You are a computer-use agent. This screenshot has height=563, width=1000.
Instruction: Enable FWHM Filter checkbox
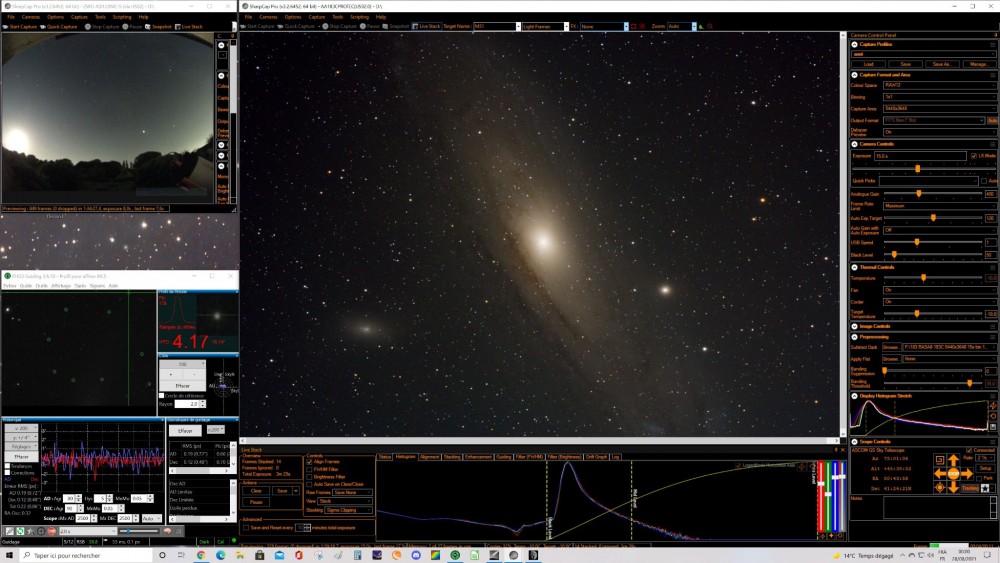point(309,469)
